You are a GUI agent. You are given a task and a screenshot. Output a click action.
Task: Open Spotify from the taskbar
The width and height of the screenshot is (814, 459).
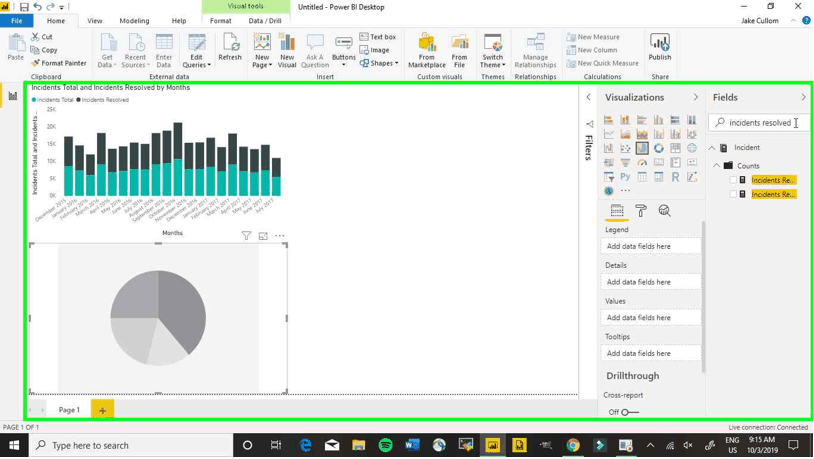(385, 446)
